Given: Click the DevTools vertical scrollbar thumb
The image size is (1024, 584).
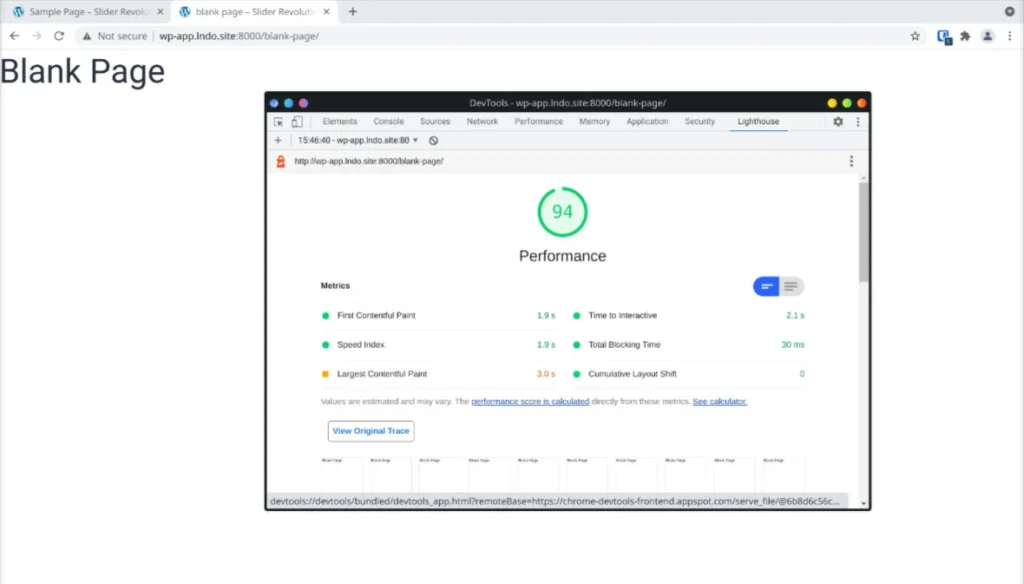Looking at the screenshot, I should [x=863, y=232].
